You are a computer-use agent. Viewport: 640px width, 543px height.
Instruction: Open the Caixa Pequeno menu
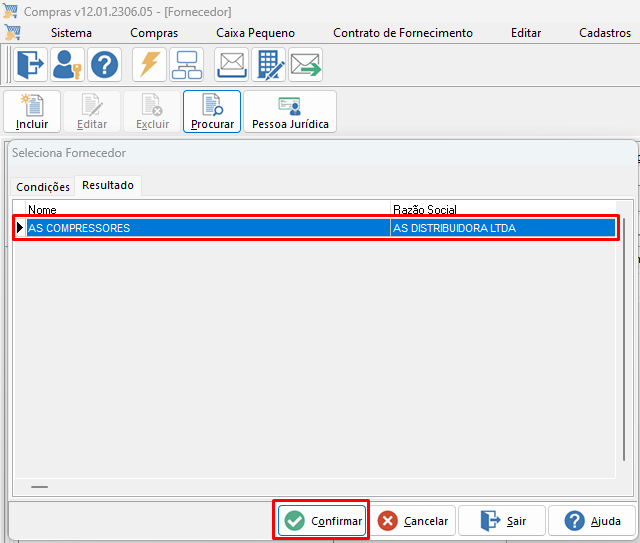click(256, 33)
